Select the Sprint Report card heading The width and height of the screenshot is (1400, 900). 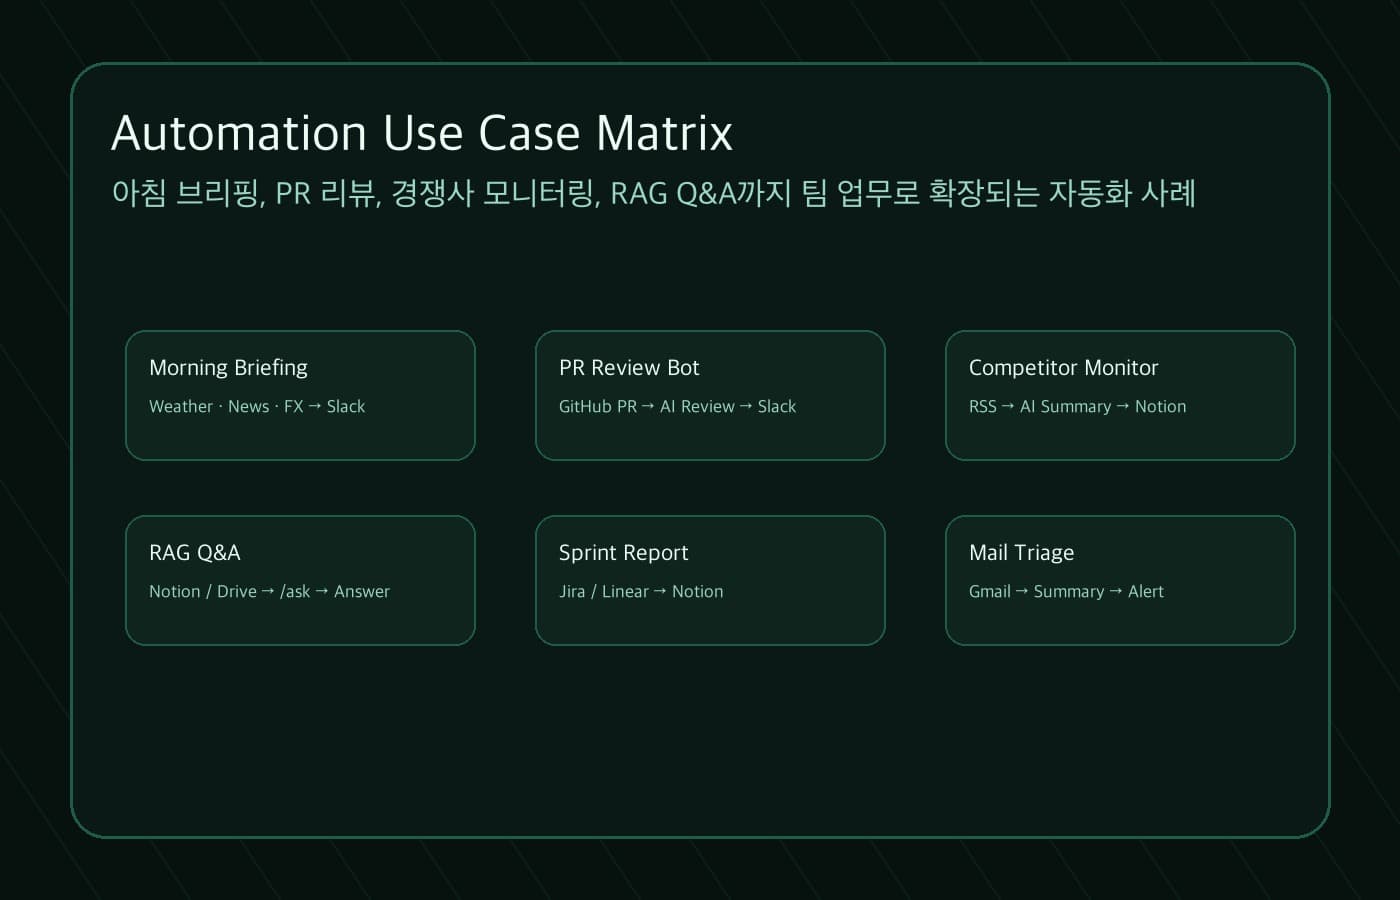(x=623, y=553)
